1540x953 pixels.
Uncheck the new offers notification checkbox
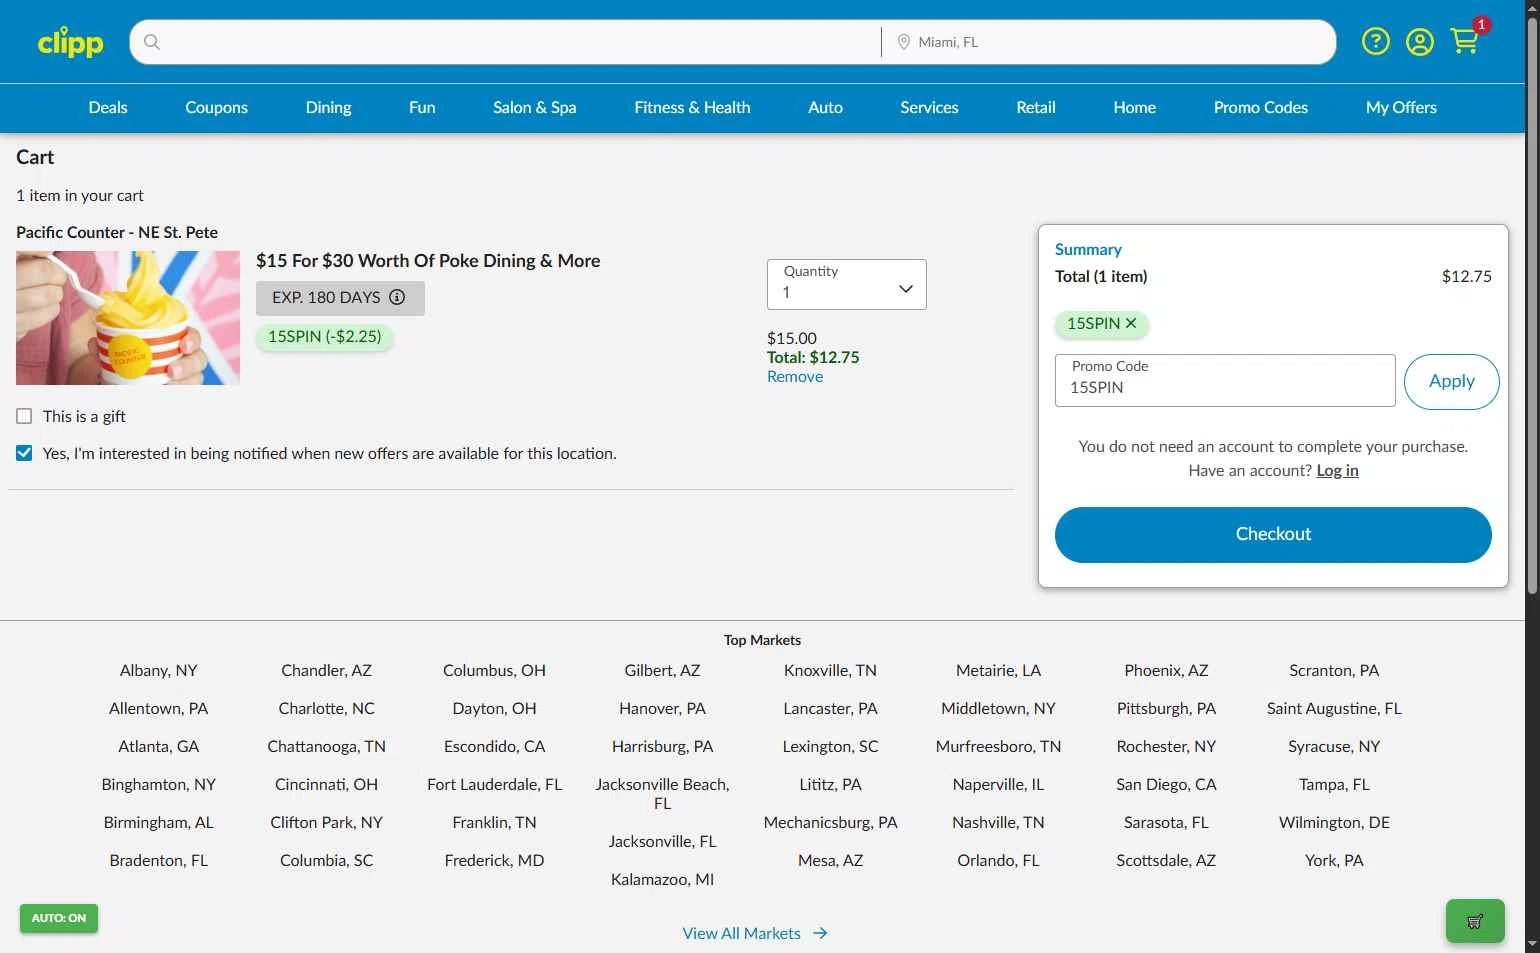tap(24, 453)
